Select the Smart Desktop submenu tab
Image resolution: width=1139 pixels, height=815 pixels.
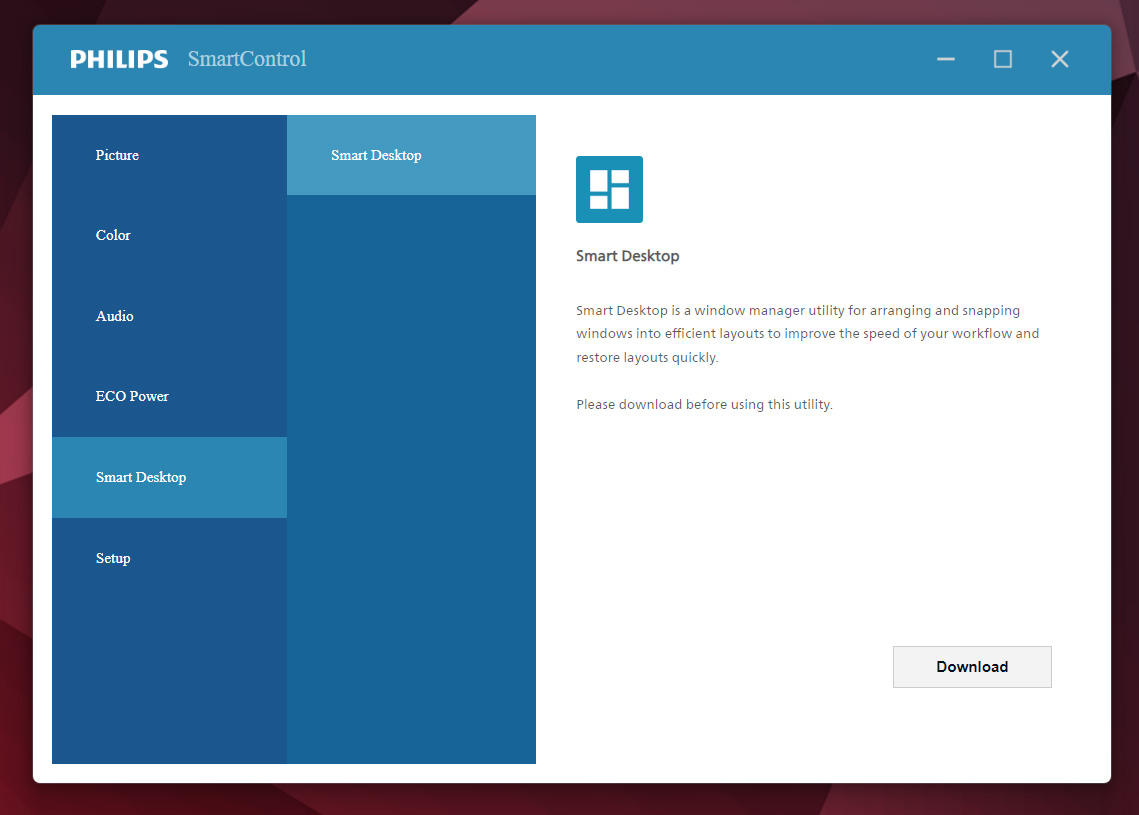pos(376,155)
